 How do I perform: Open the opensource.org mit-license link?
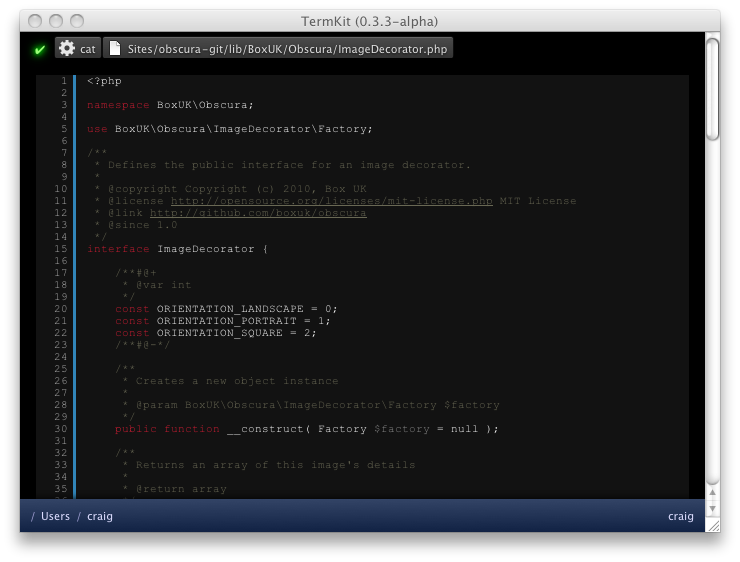click(x=331, y=201)
